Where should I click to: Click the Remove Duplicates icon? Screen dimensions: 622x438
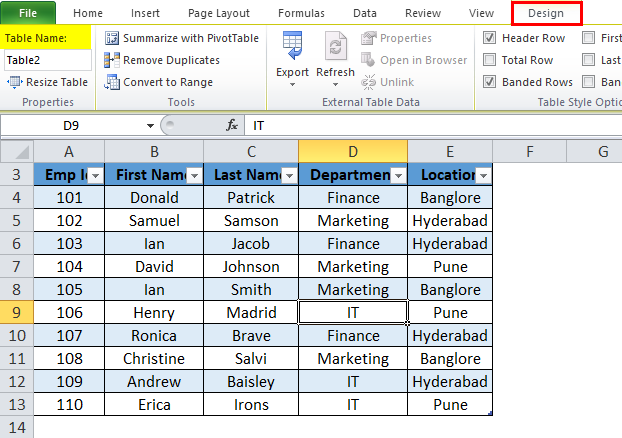coord(112,60)
